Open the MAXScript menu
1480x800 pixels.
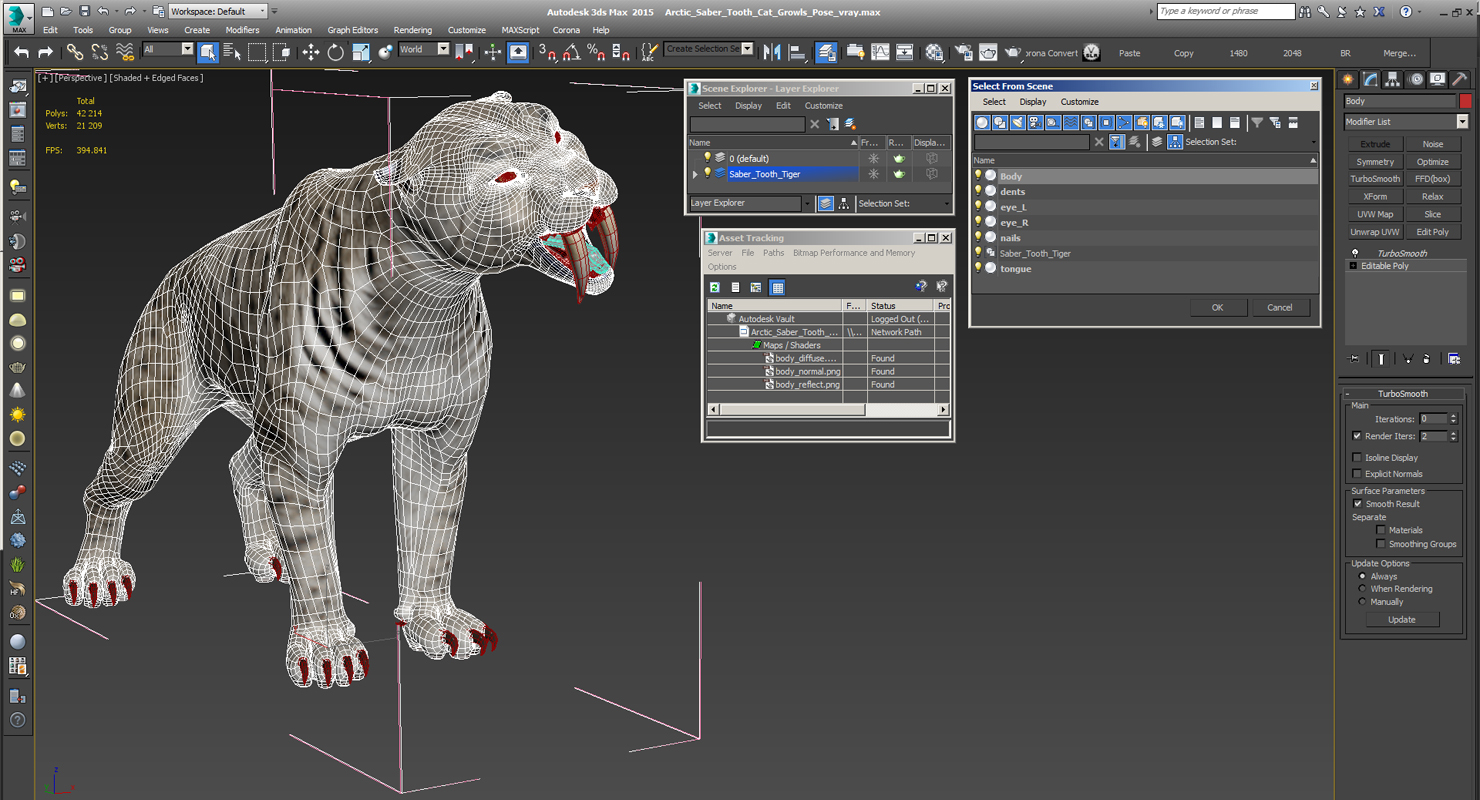[520, 30]
